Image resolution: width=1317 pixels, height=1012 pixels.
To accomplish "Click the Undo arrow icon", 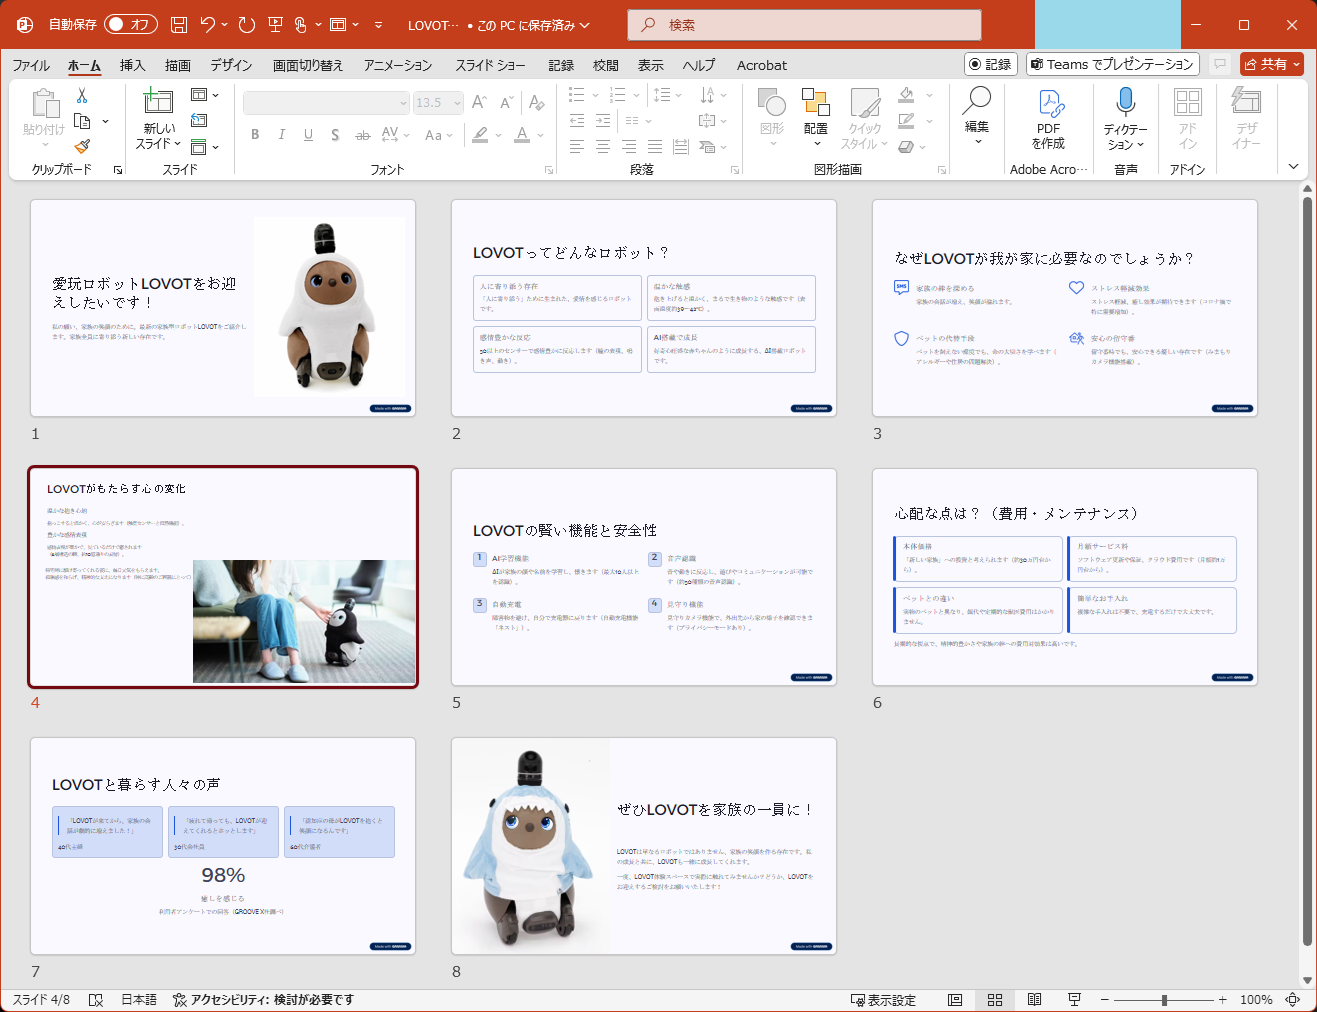I will pyautogui.click(x=207, y=25).
